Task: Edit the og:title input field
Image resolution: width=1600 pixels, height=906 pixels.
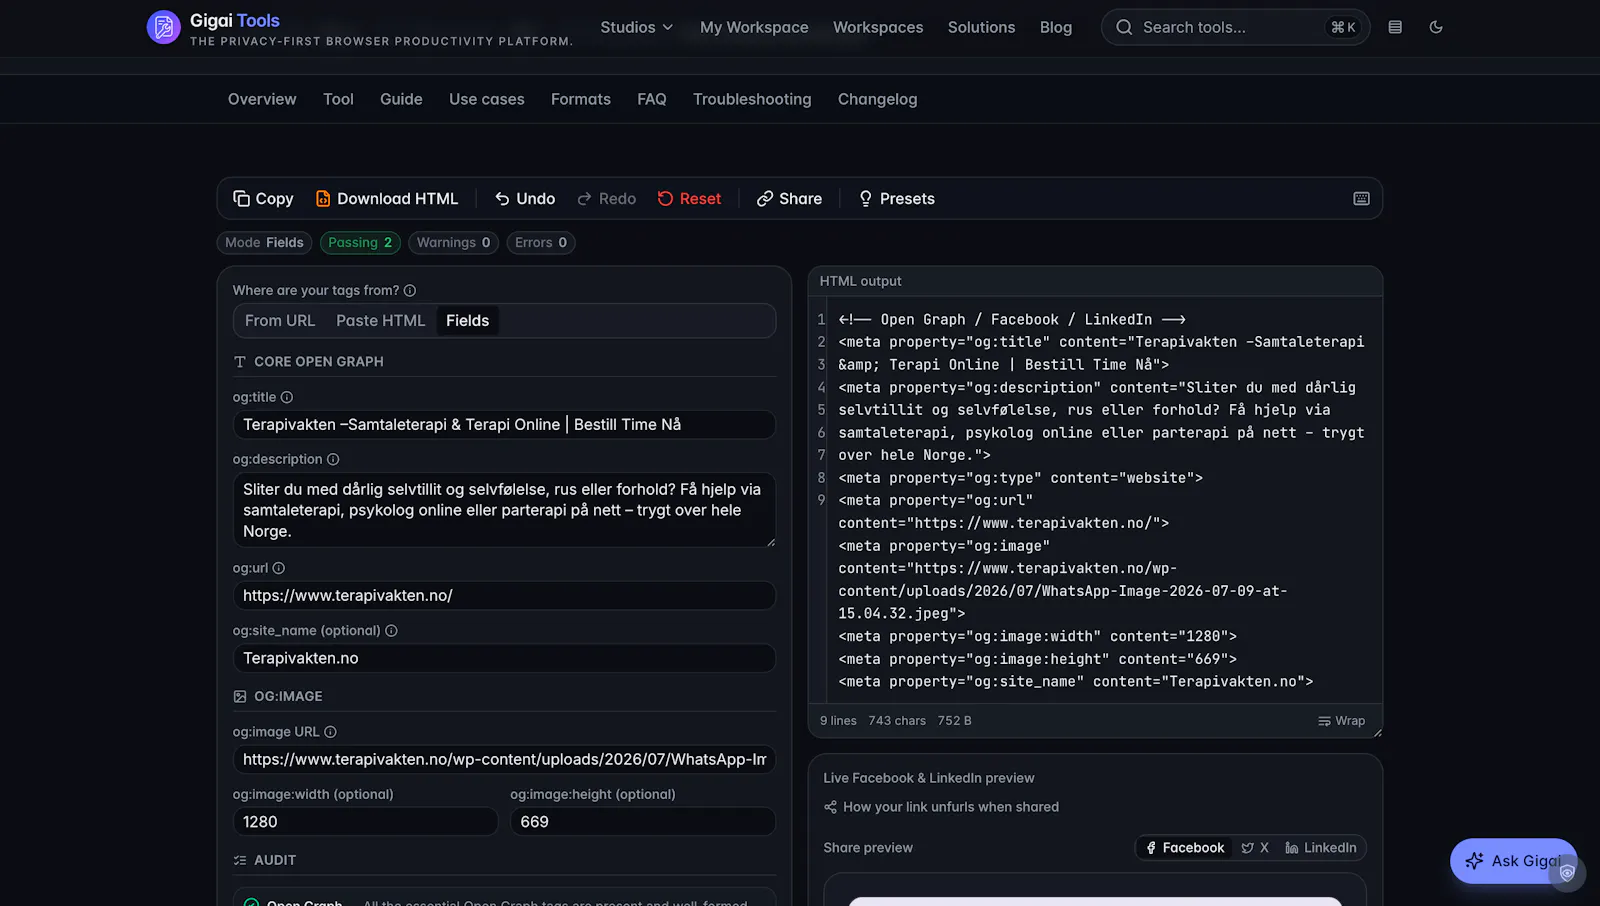Action: click(x=504, y=425)
